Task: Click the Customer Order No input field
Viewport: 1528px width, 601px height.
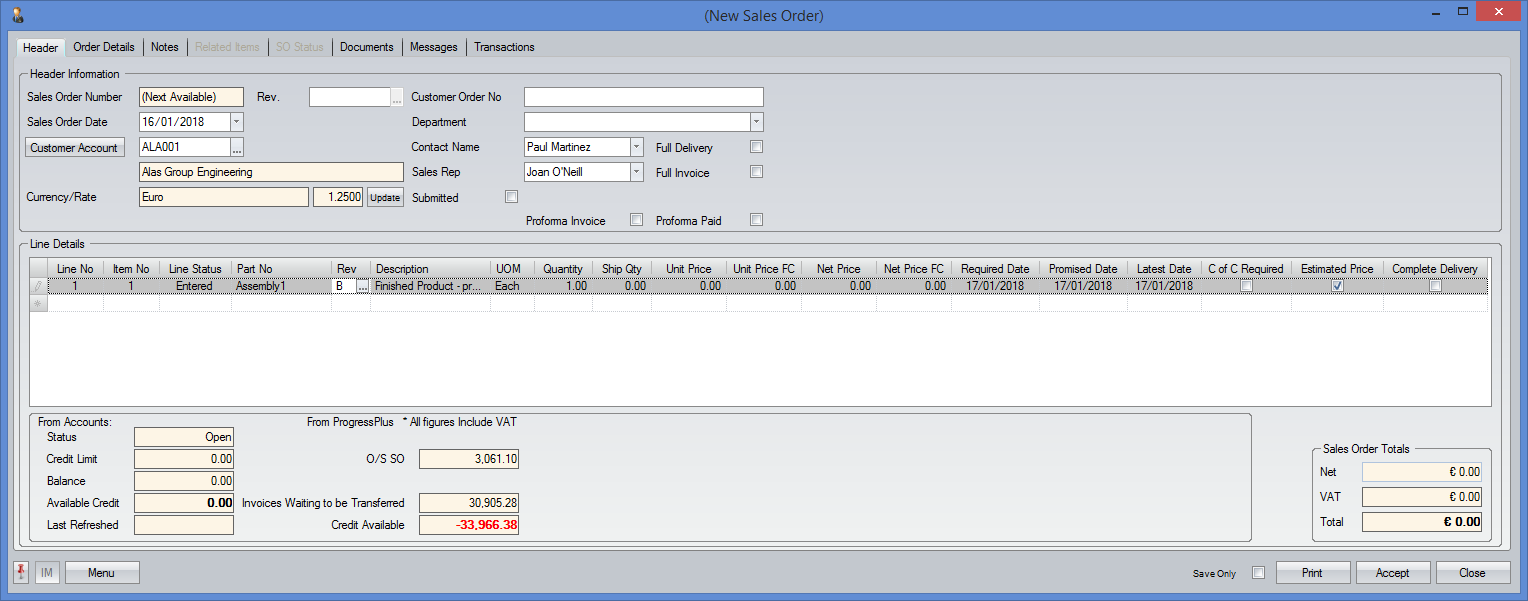Action: [643, 97]
